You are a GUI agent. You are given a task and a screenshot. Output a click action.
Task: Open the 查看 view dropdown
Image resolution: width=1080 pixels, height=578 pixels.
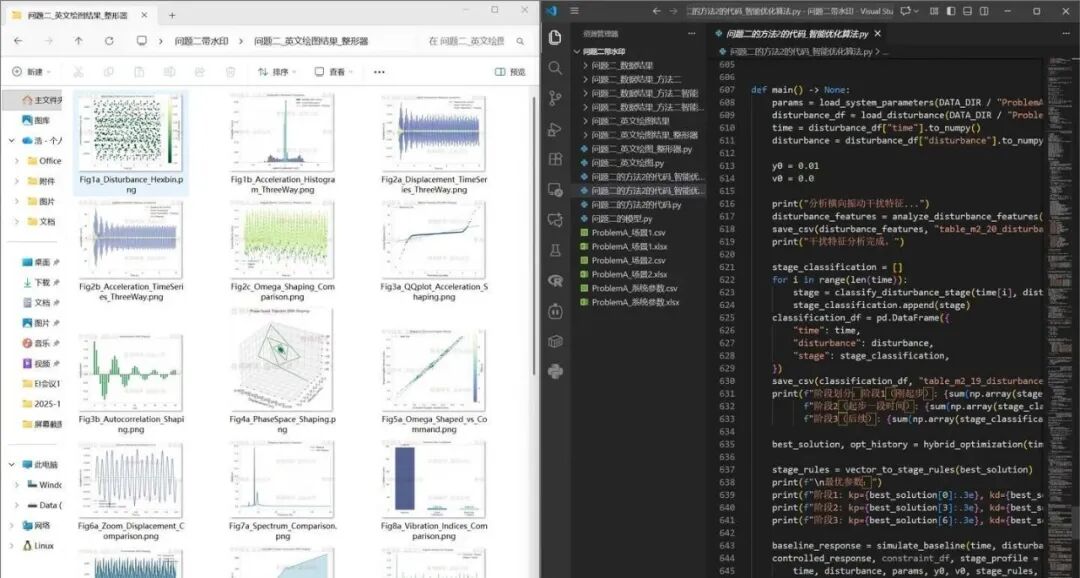click(334, 72)
